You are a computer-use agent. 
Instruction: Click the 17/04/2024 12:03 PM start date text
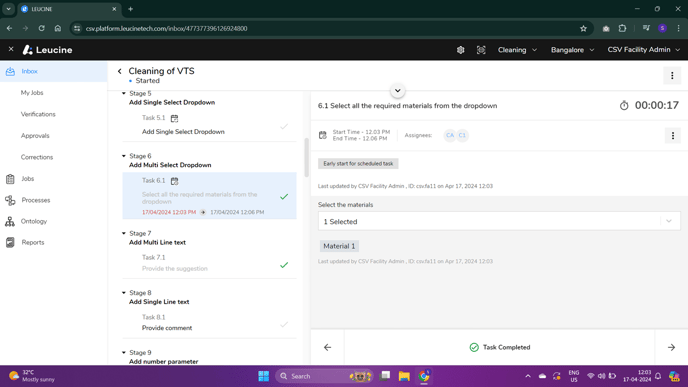(169, 212)
